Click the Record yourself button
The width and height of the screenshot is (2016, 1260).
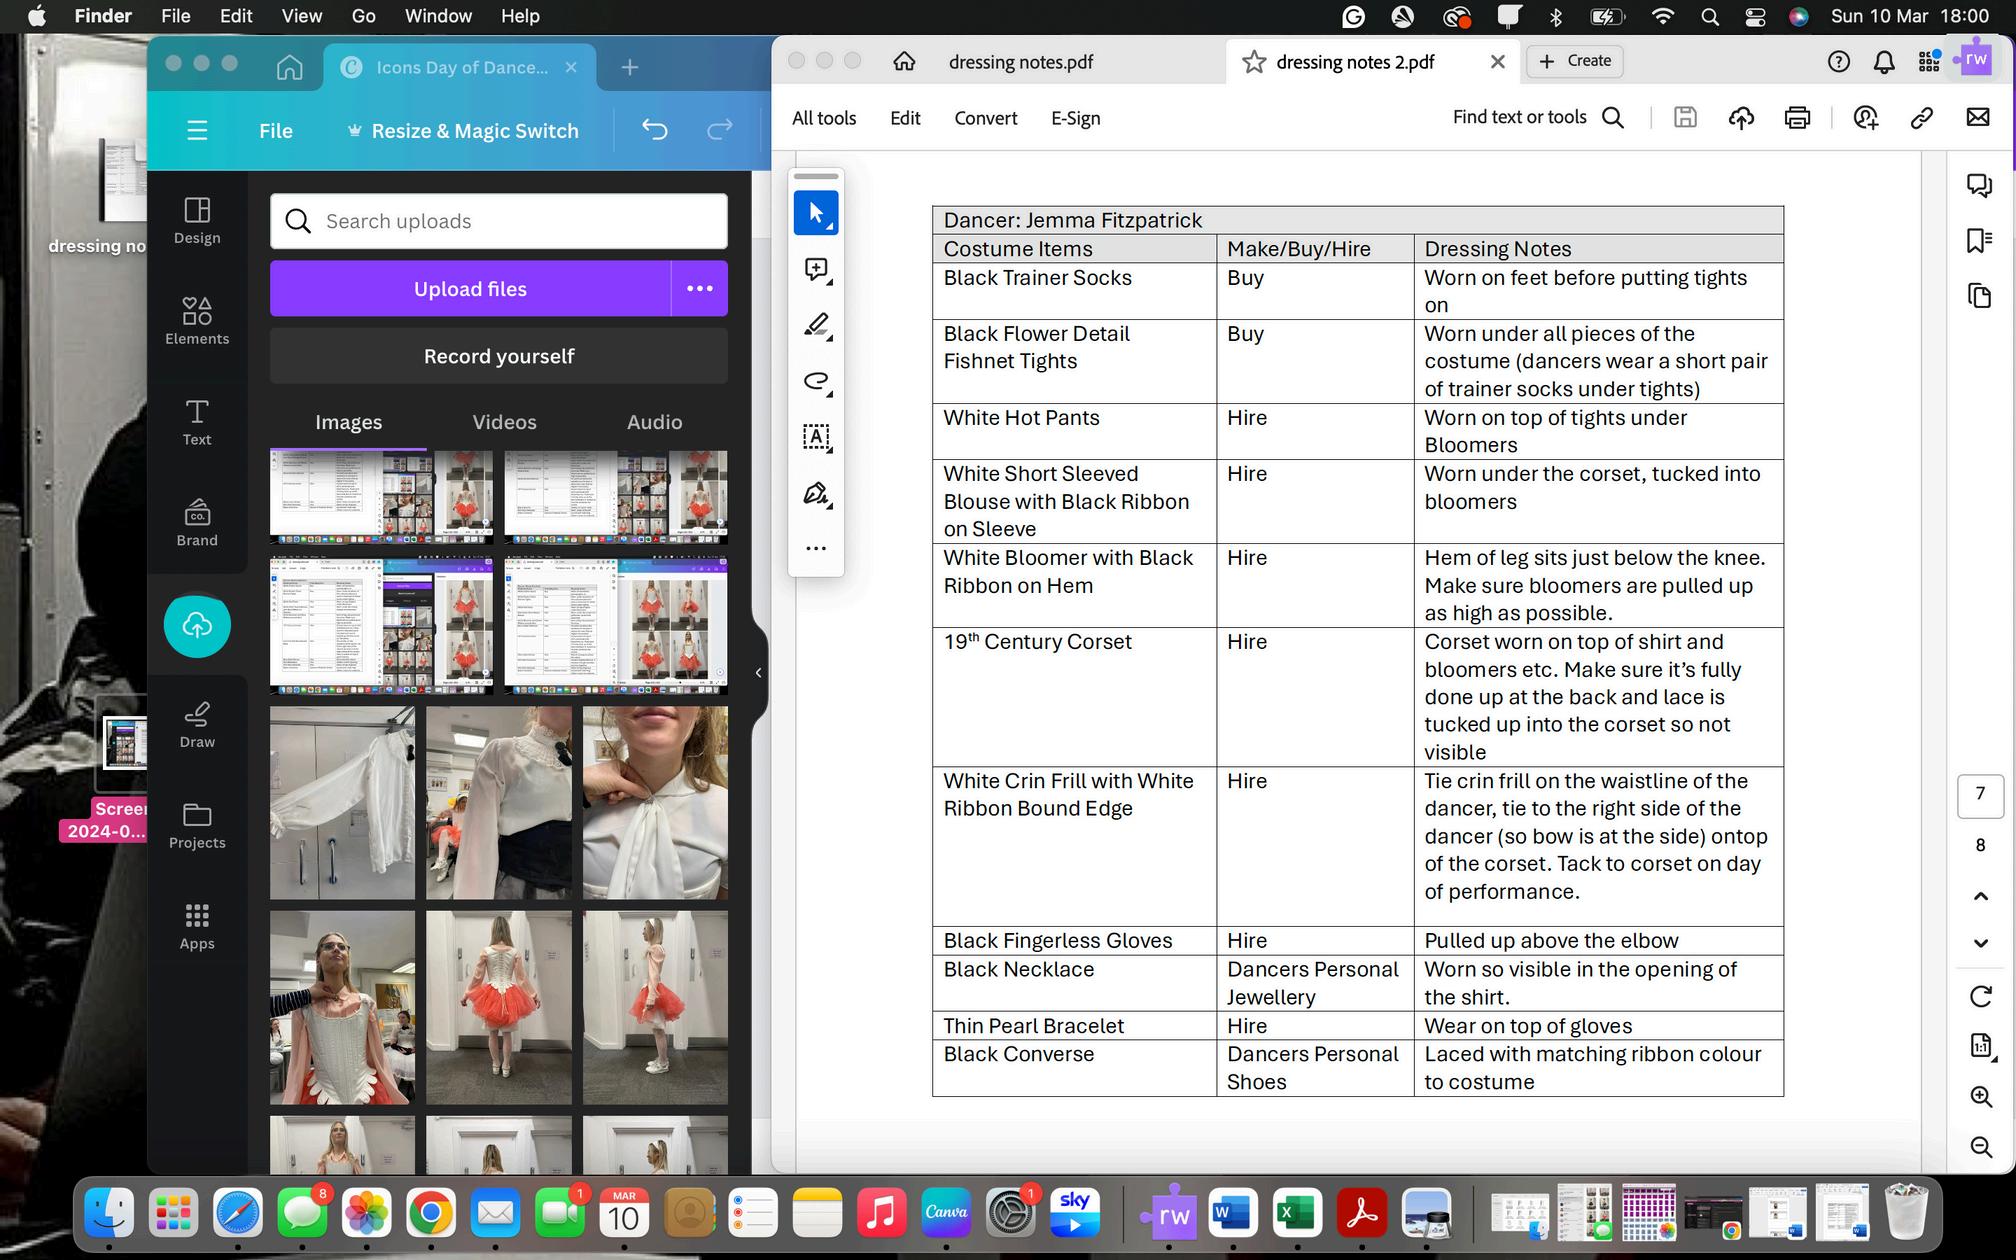[x=498, y=356]
